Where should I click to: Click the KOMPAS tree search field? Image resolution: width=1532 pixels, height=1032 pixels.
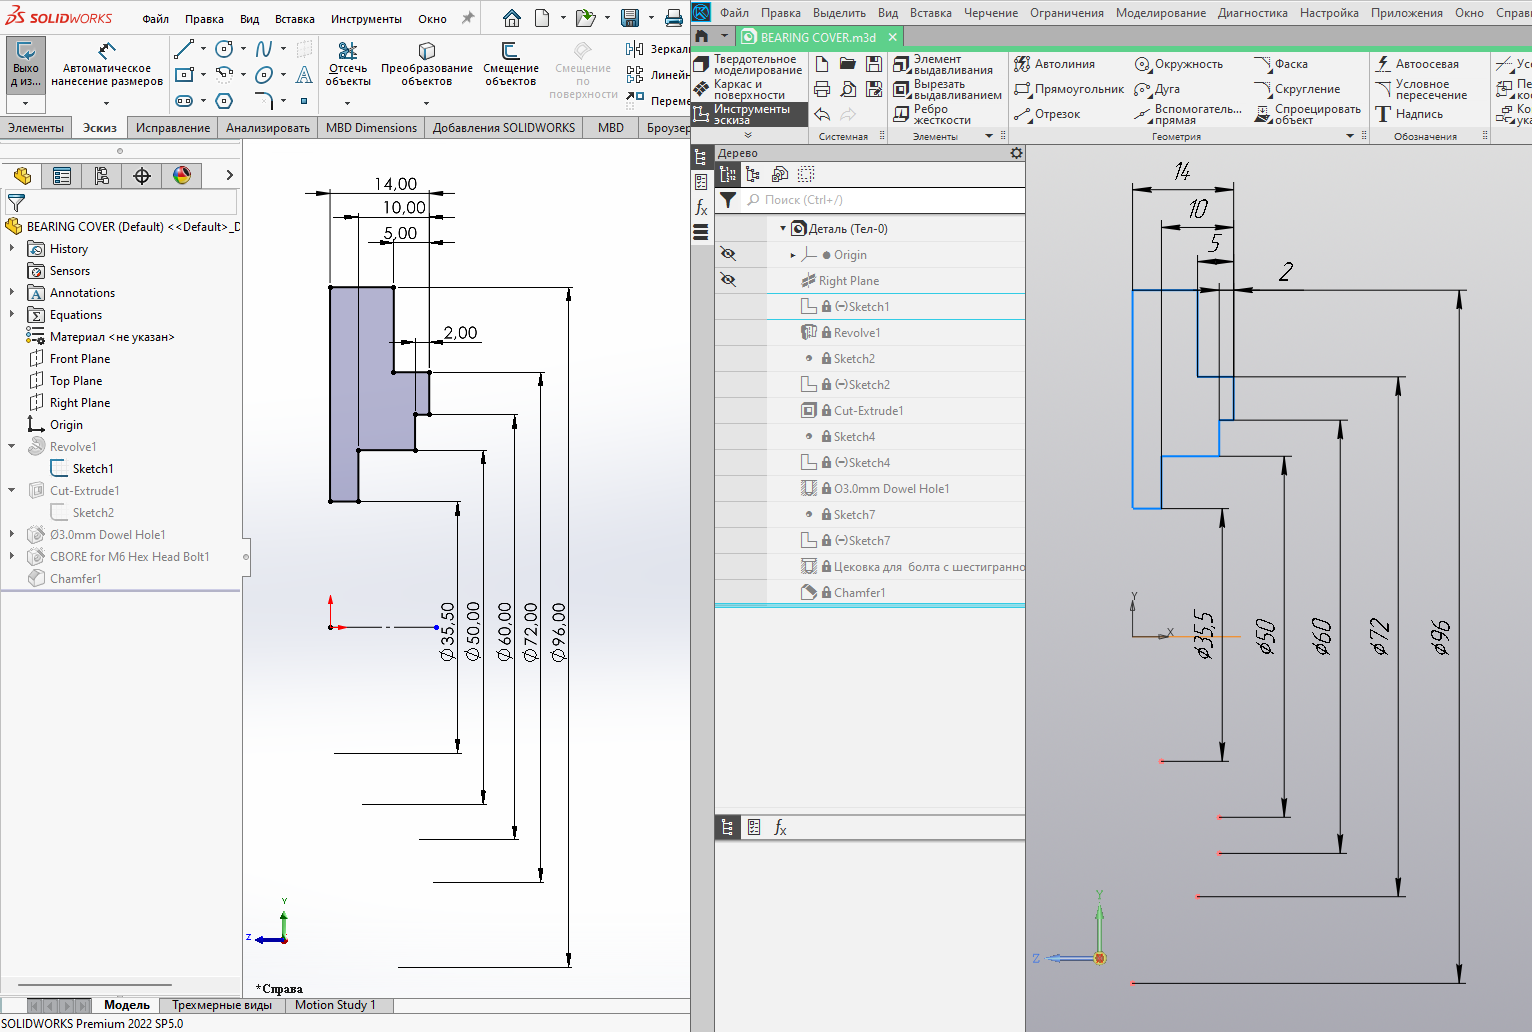tap(880, 200)
